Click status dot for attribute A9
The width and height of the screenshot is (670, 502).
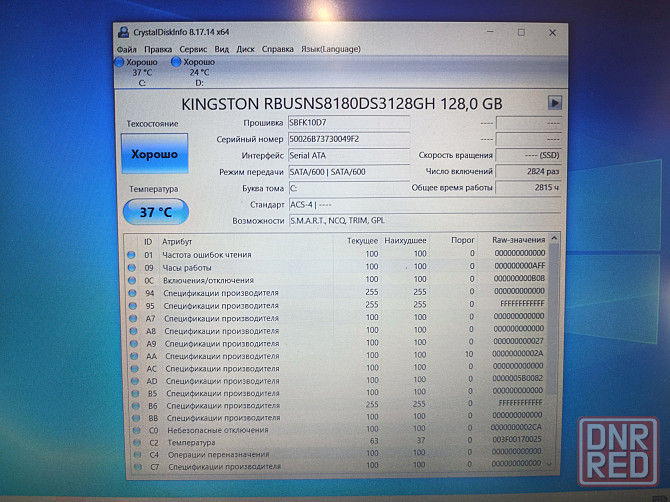[134, 343]
